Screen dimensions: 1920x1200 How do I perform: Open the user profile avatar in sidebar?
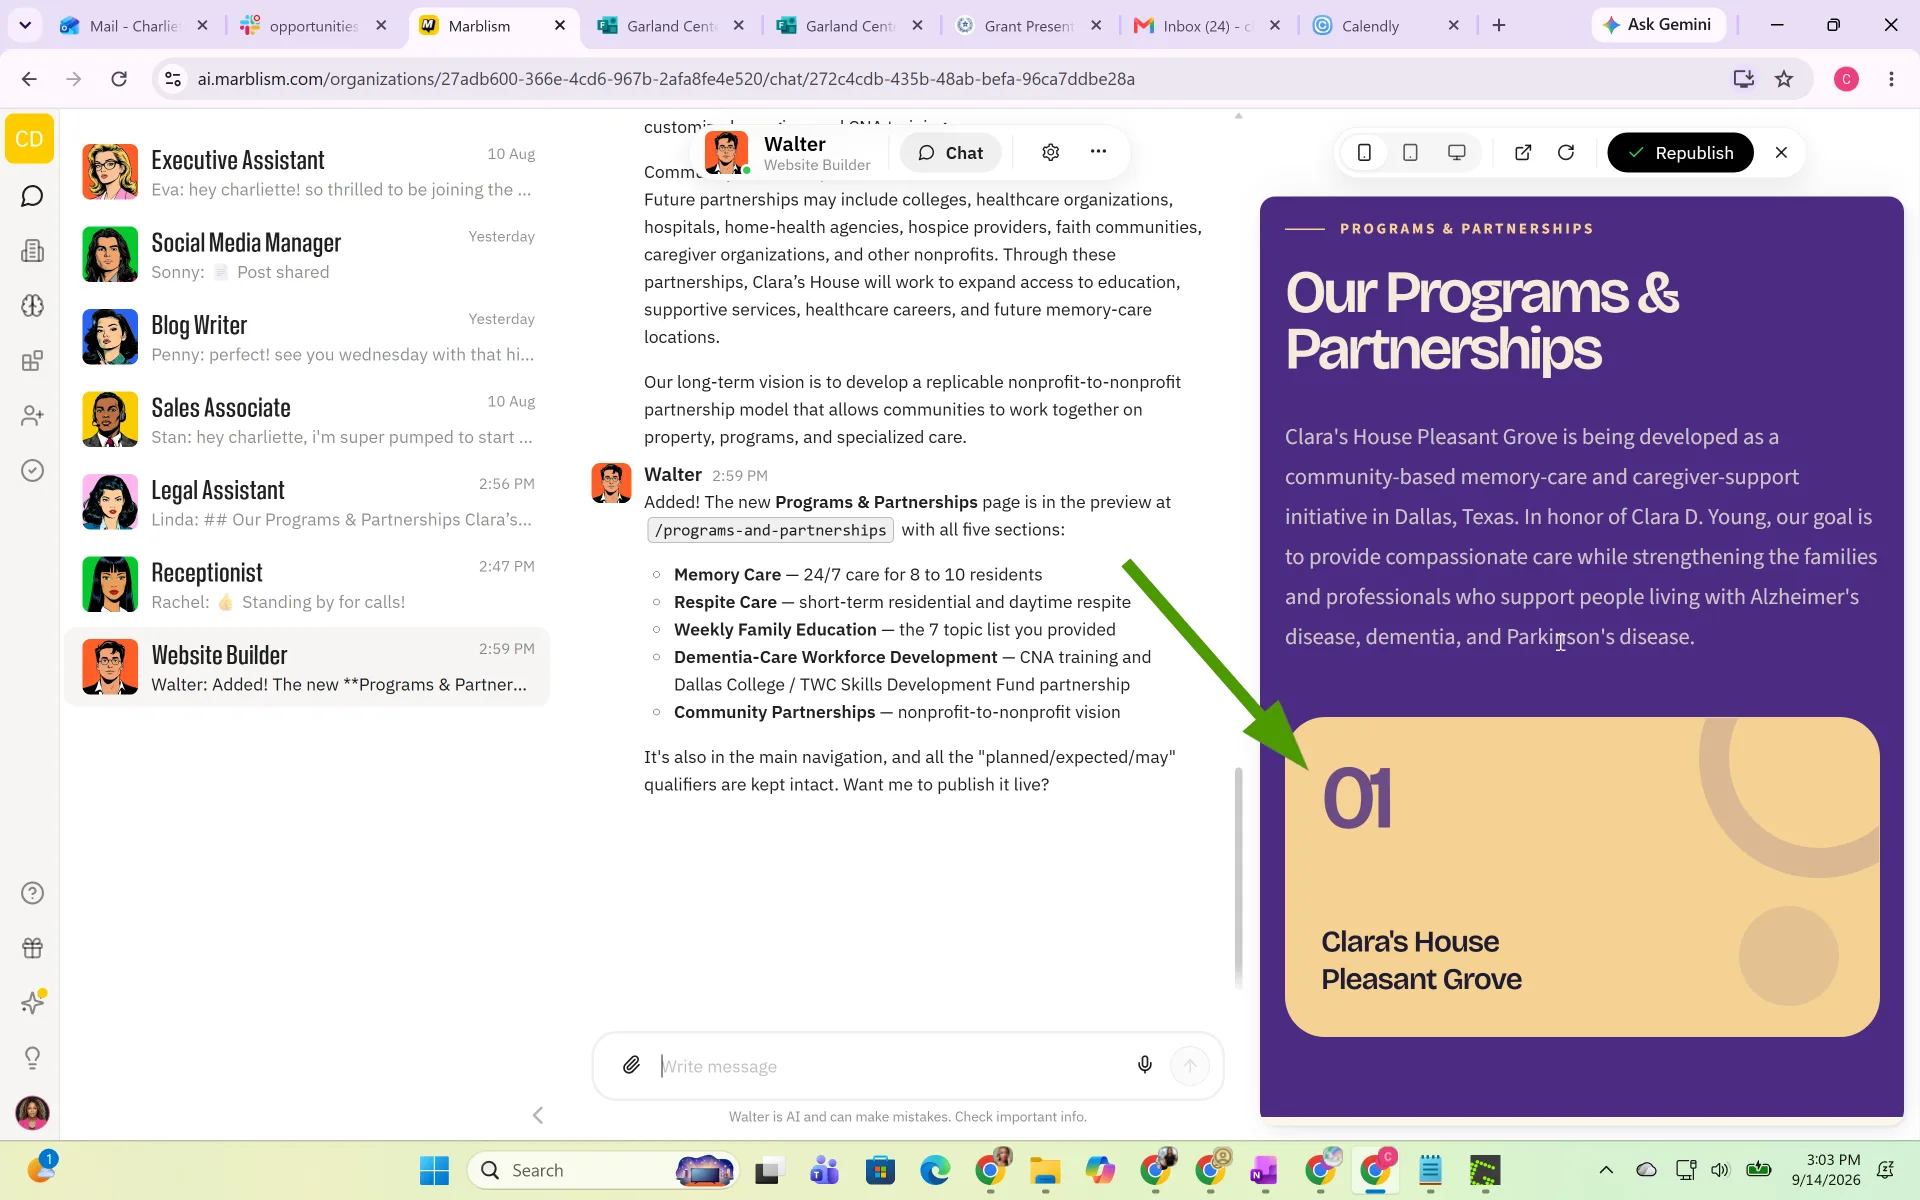pos(32,1112)
